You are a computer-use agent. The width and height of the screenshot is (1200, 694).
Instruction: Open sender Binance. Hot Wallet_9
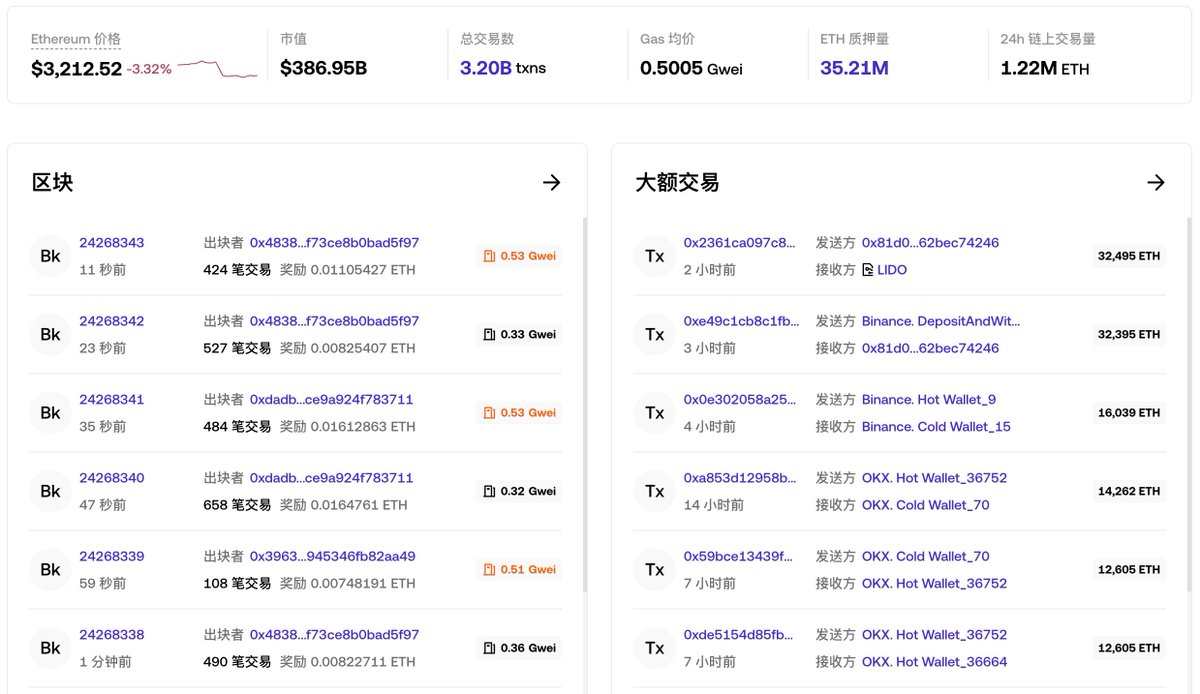(929, 399)
